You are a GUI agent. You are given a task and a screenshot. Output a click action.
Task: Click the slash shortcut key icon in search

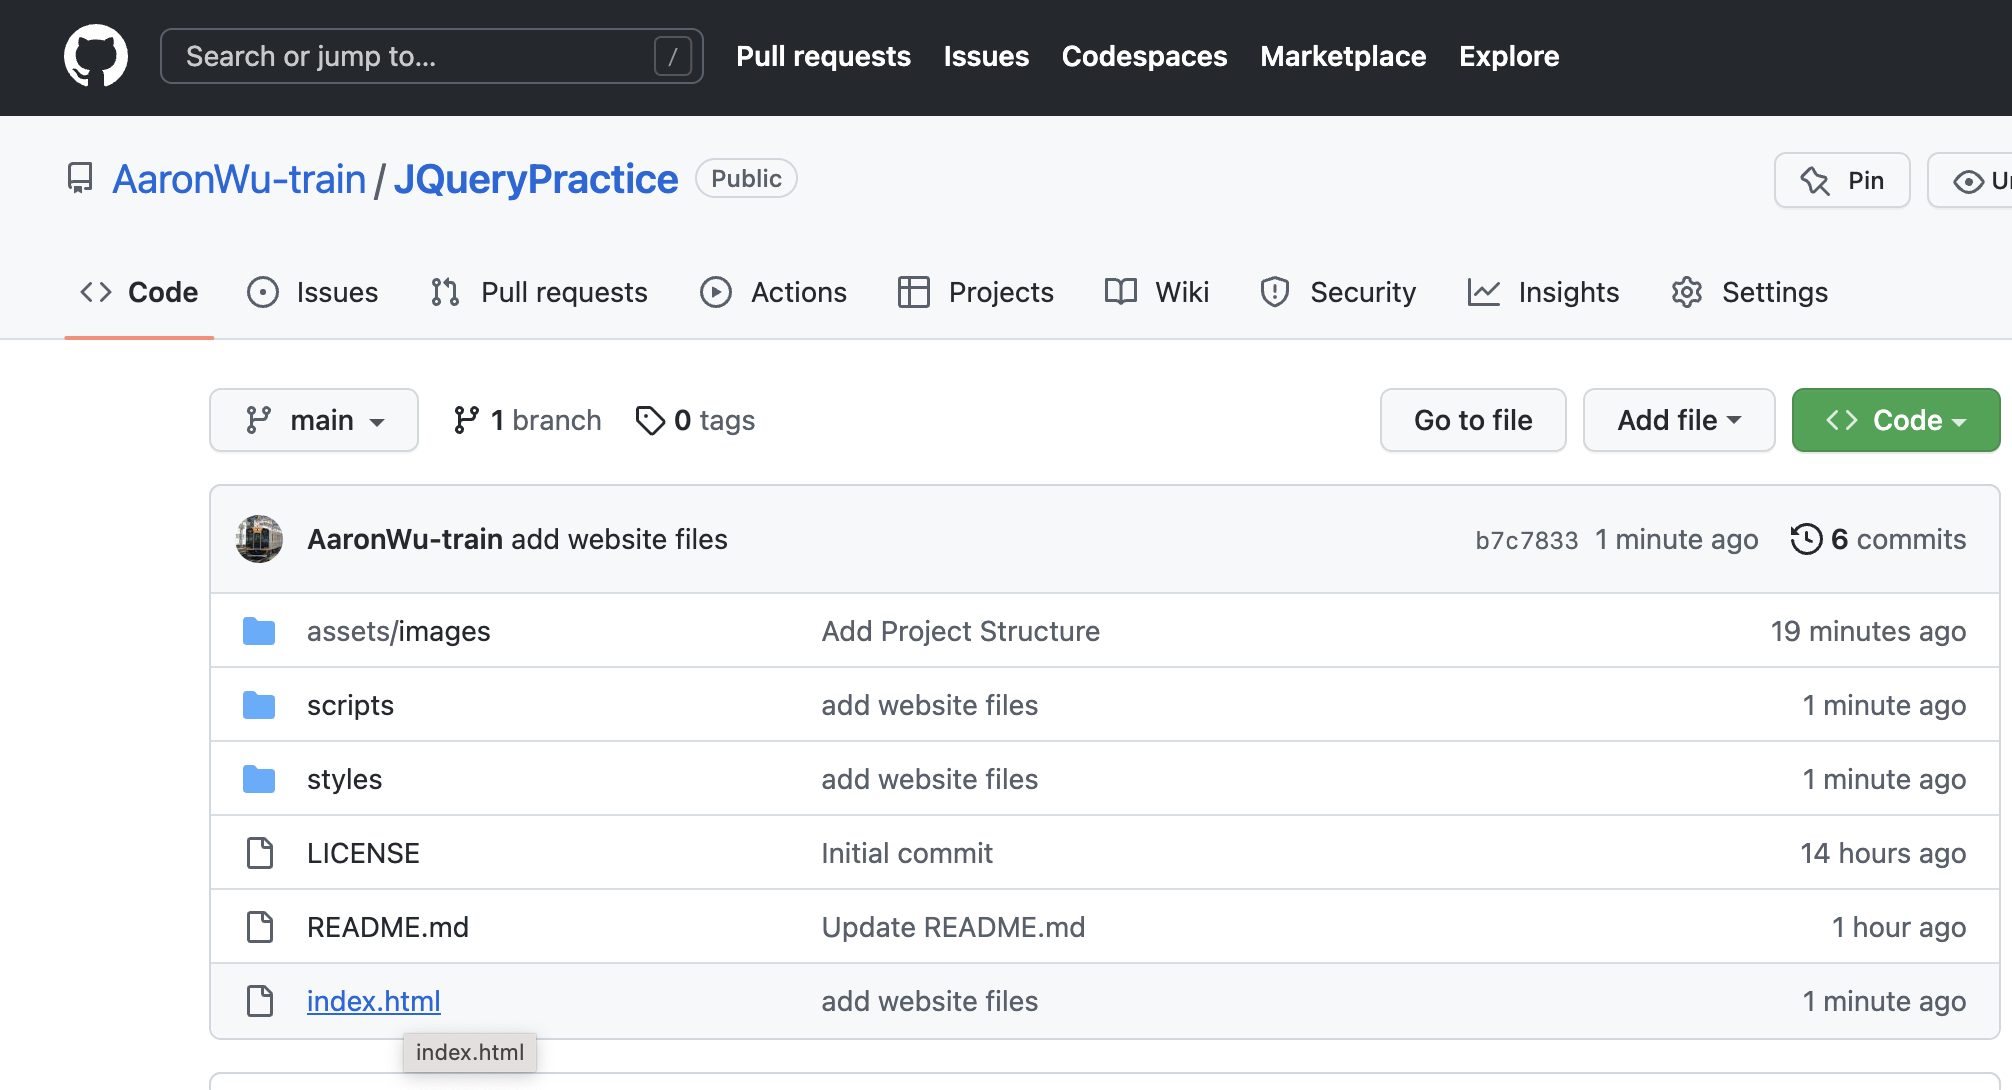pos(673,56)
